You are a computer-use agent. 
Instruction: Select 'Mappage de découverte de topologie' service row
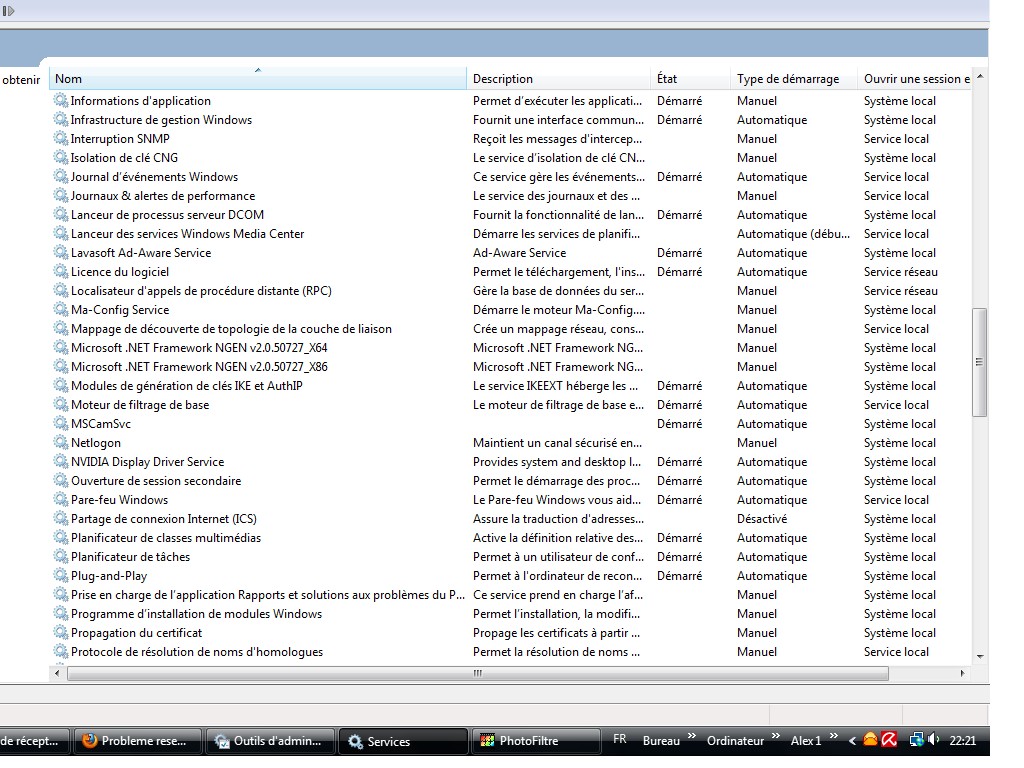[231, 328]
